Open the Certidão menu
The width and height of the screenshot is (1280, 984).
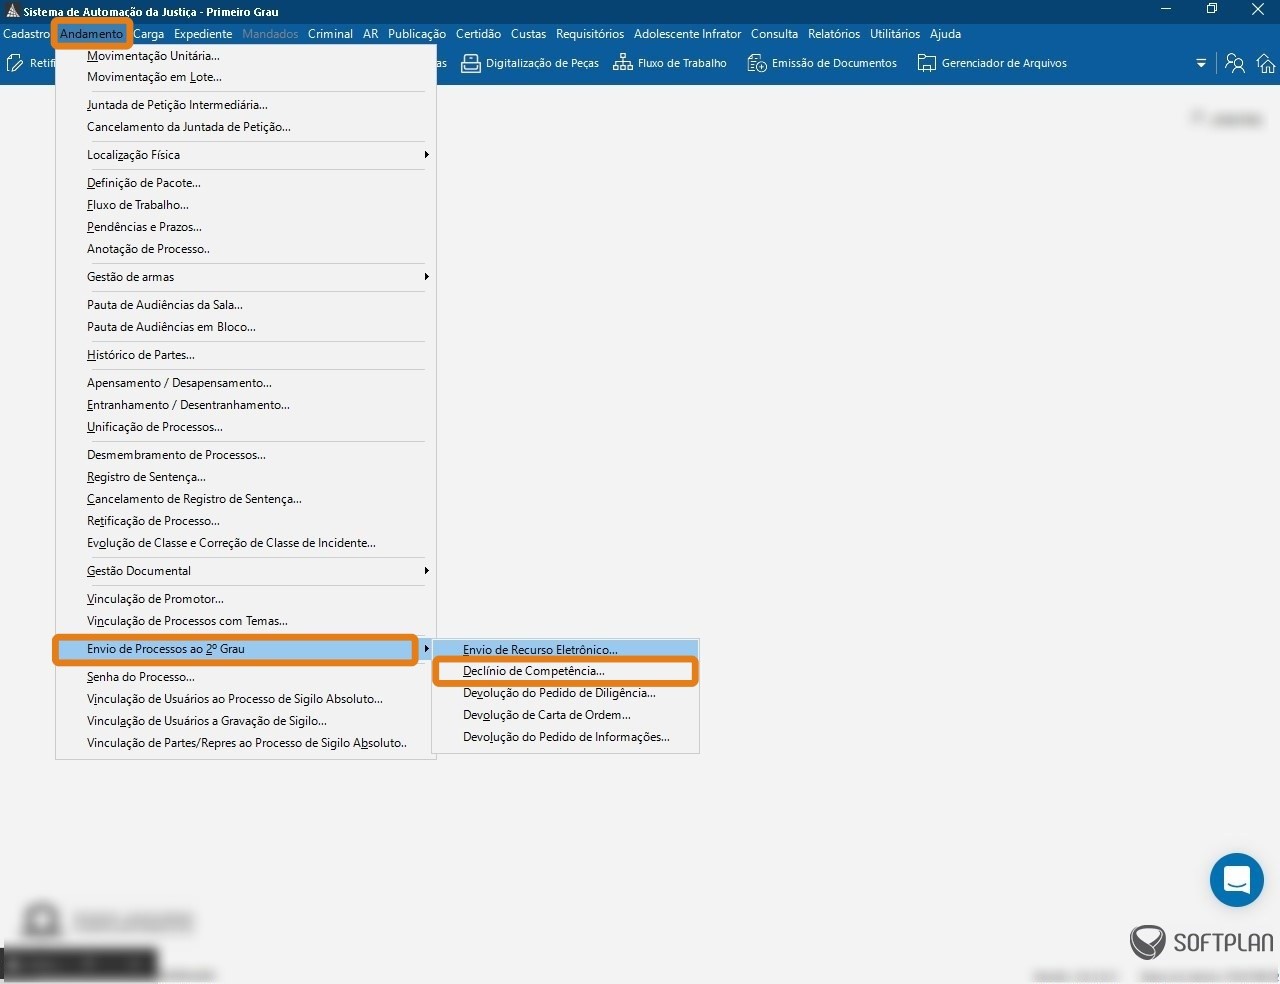pos(478,34)
